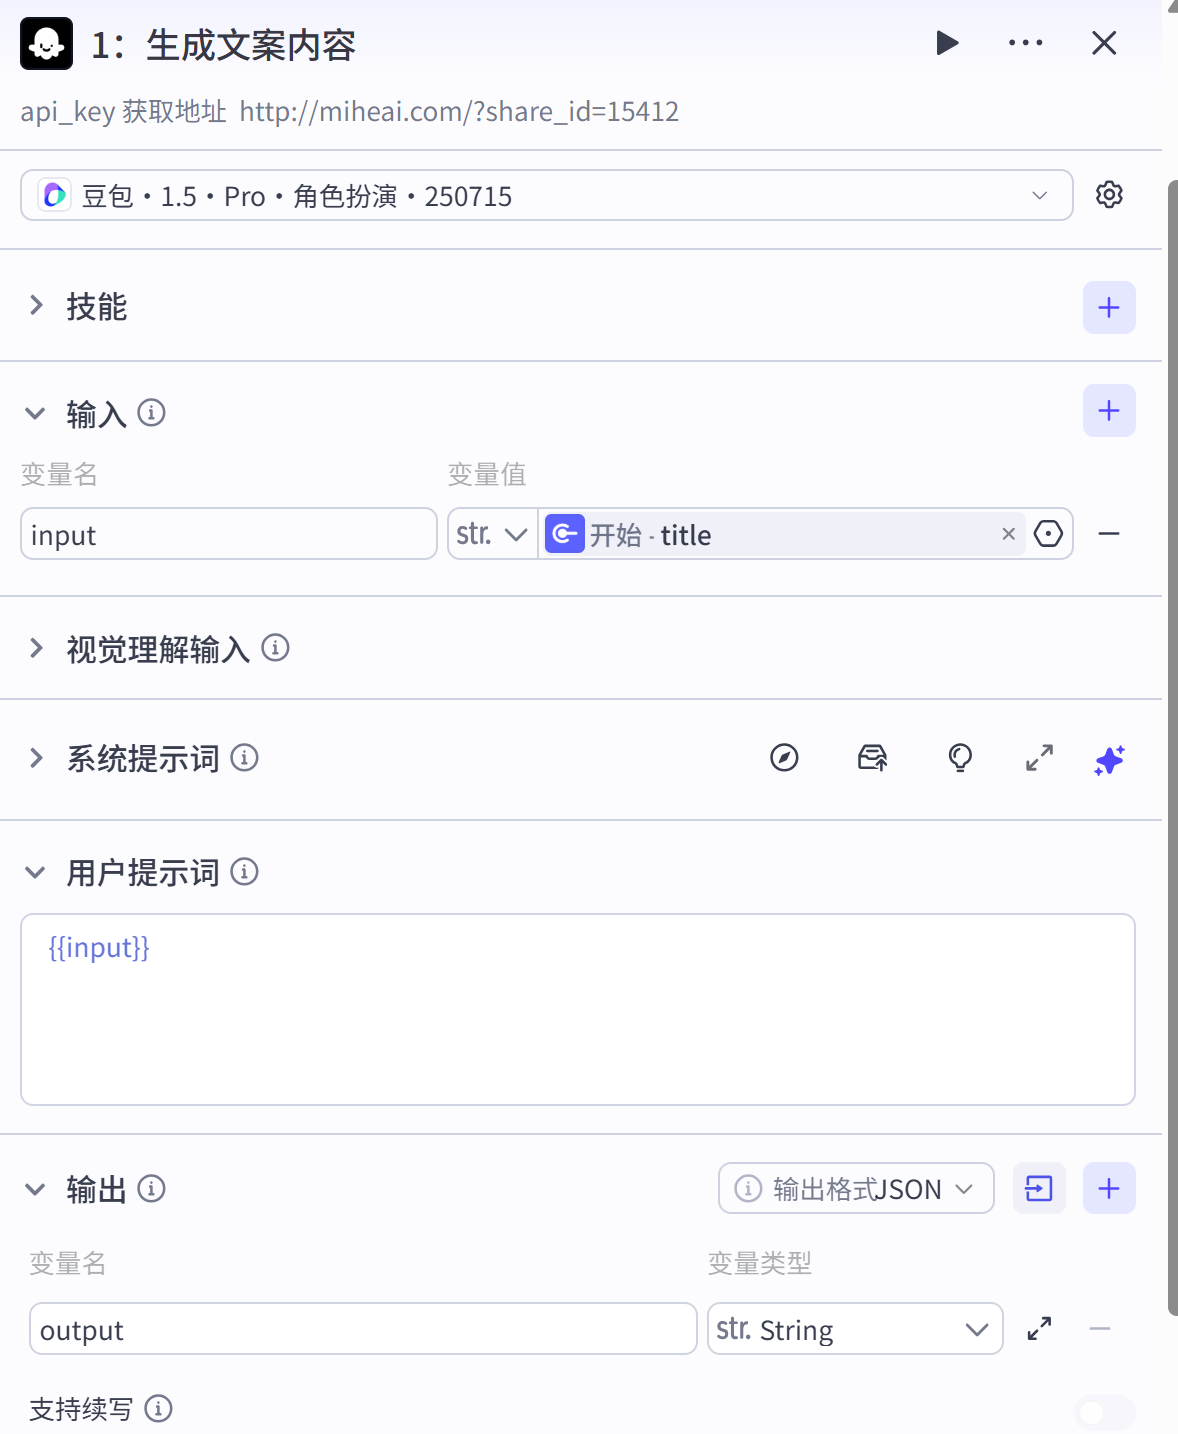Image resolution: width=1178 pixels, height=1434 pixels.
Task: Change output type str. String dropdown
Action: [x=855, y=1329]
